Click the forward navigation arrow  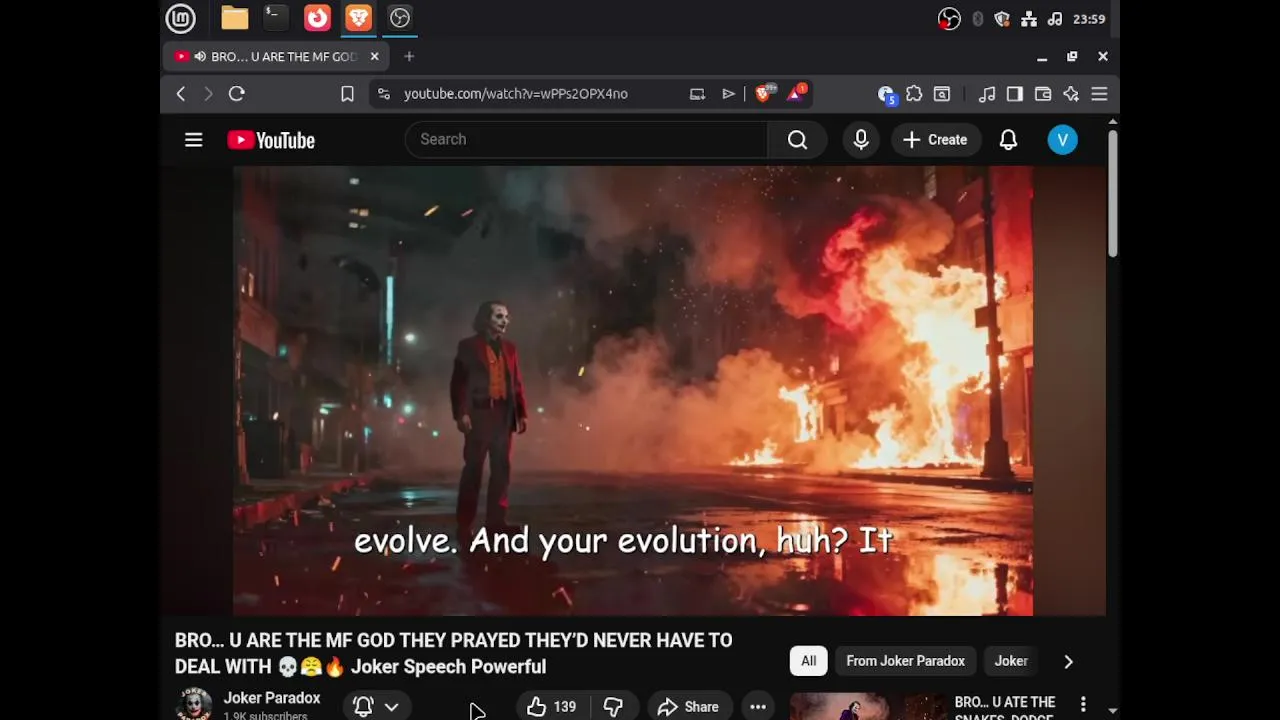(208, 94)
